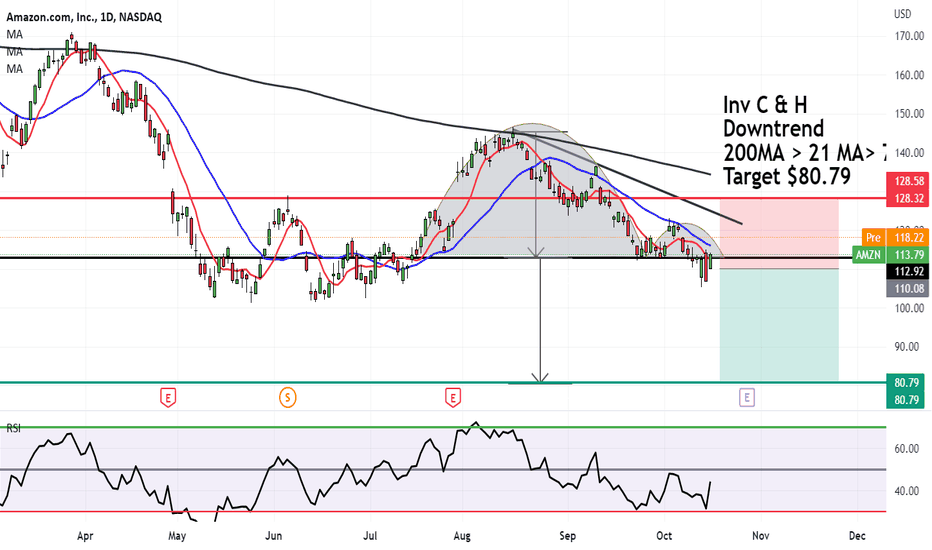Click the gray 110.08 price label

908,288
